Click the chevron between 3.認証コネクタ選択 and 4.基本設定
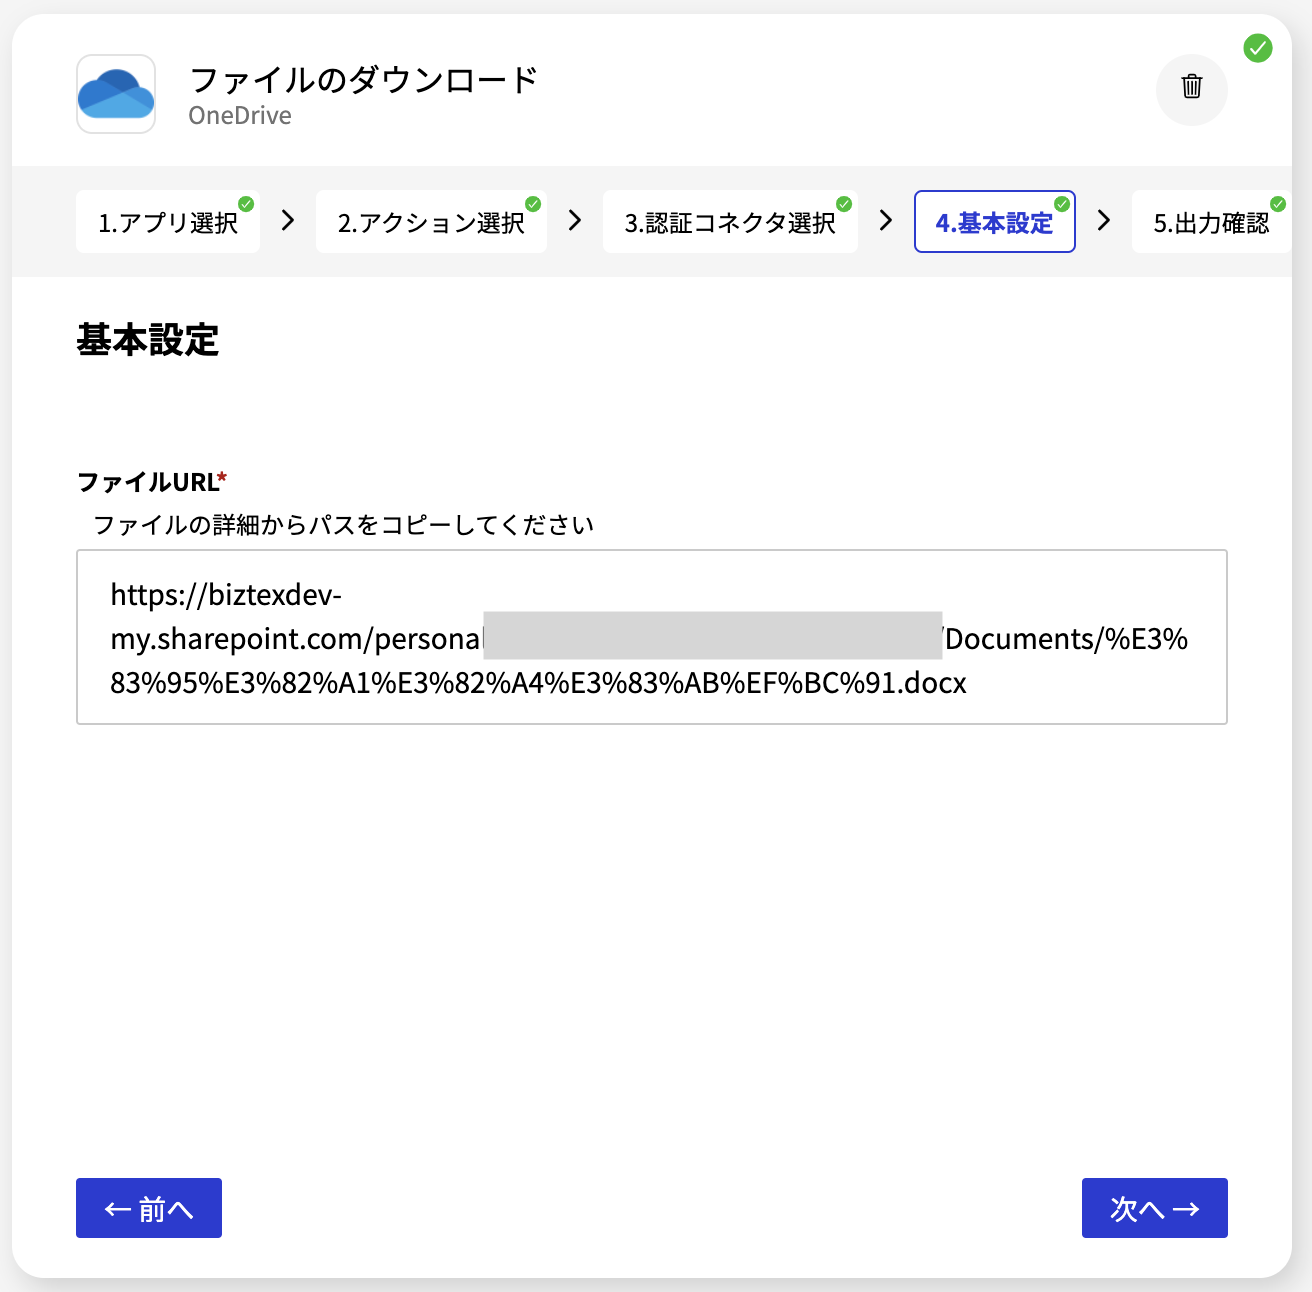The width and height of the screenshot is (1312, 1292). click(x=885, y=221)
